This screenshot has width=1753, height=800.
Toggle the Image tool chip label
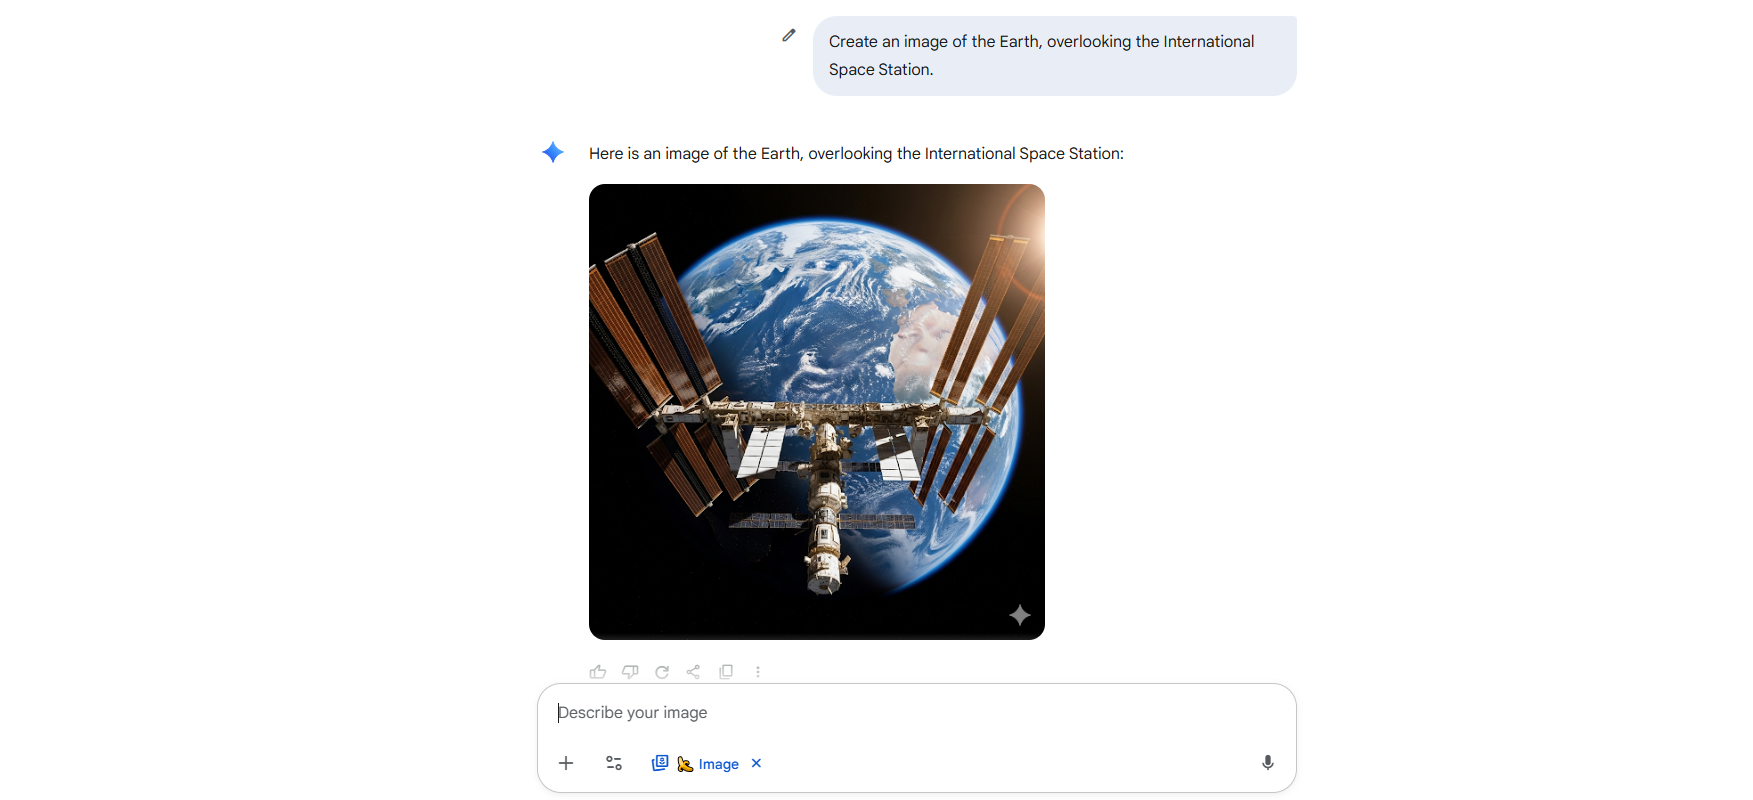[718, 764]
